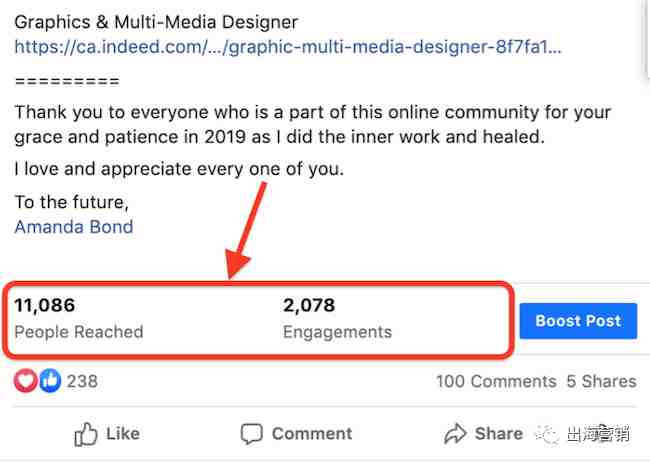
Task: Open the 5 Shares list
Action: (601, 381)
